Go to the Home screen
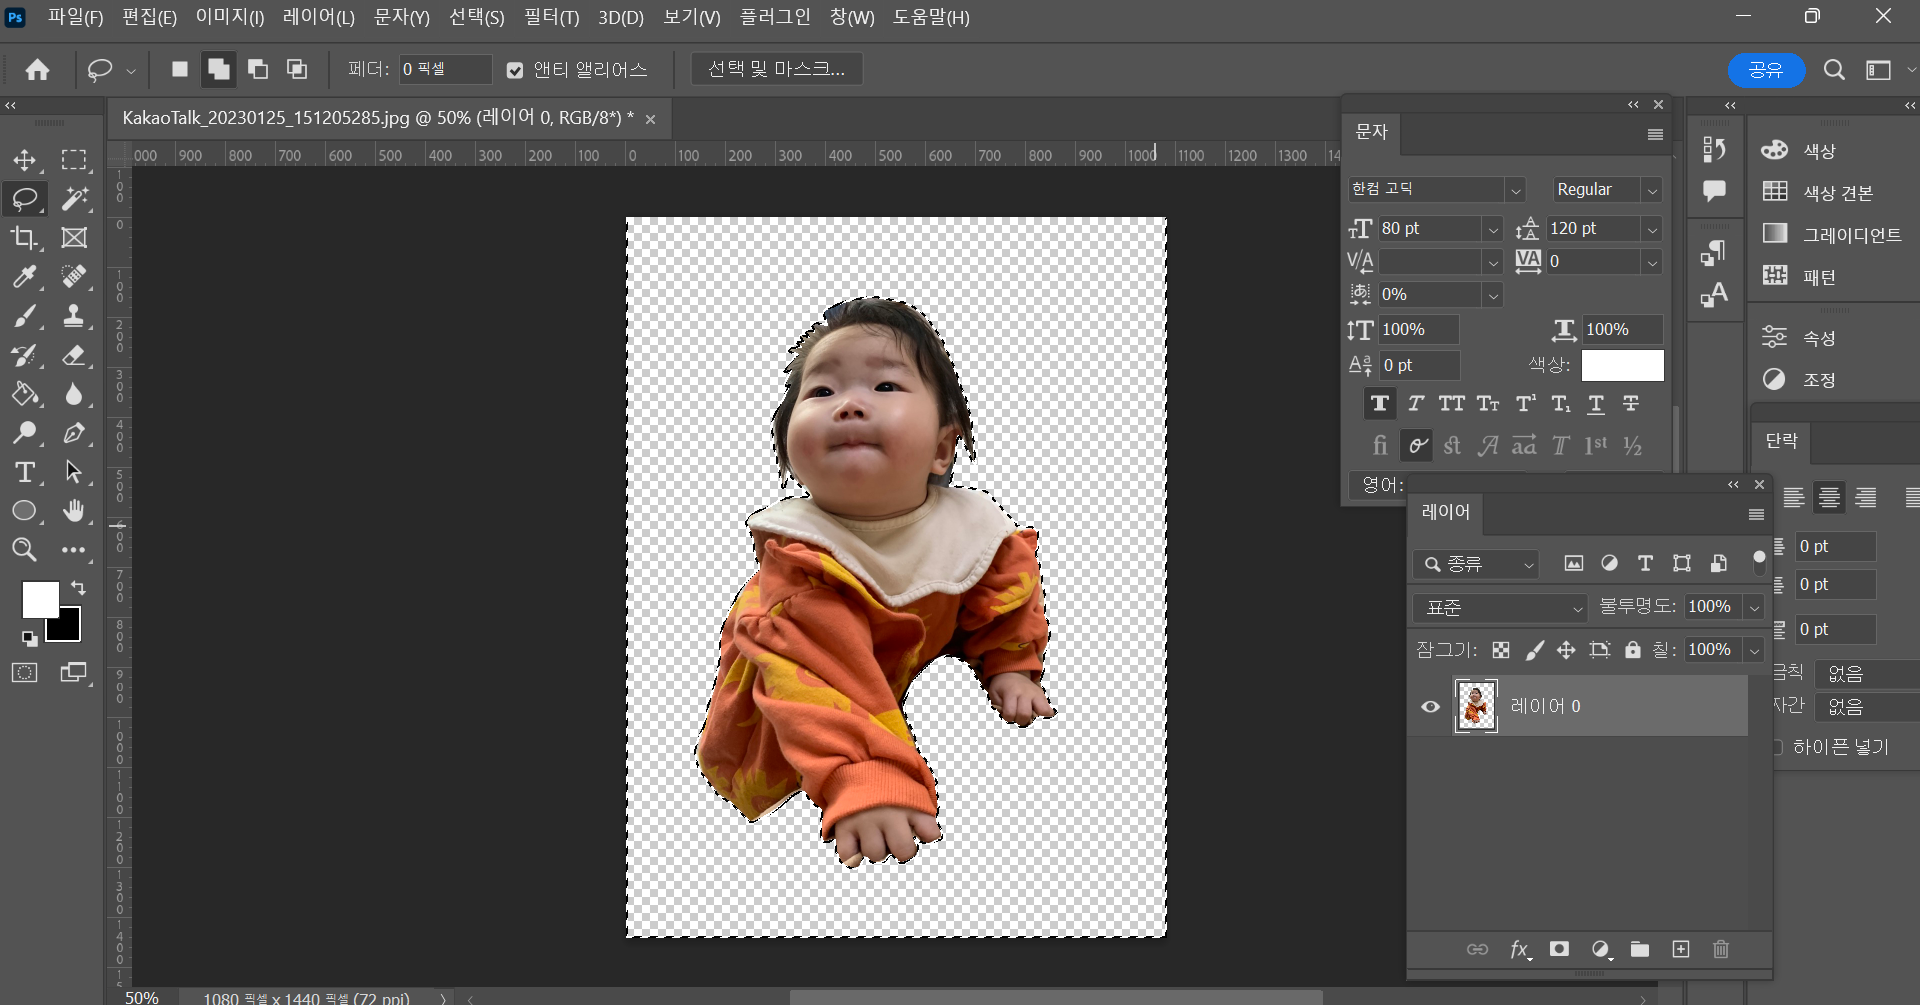Image resolution: width=1920 pixels, height=1005 pixels. (x=38, y=69)
